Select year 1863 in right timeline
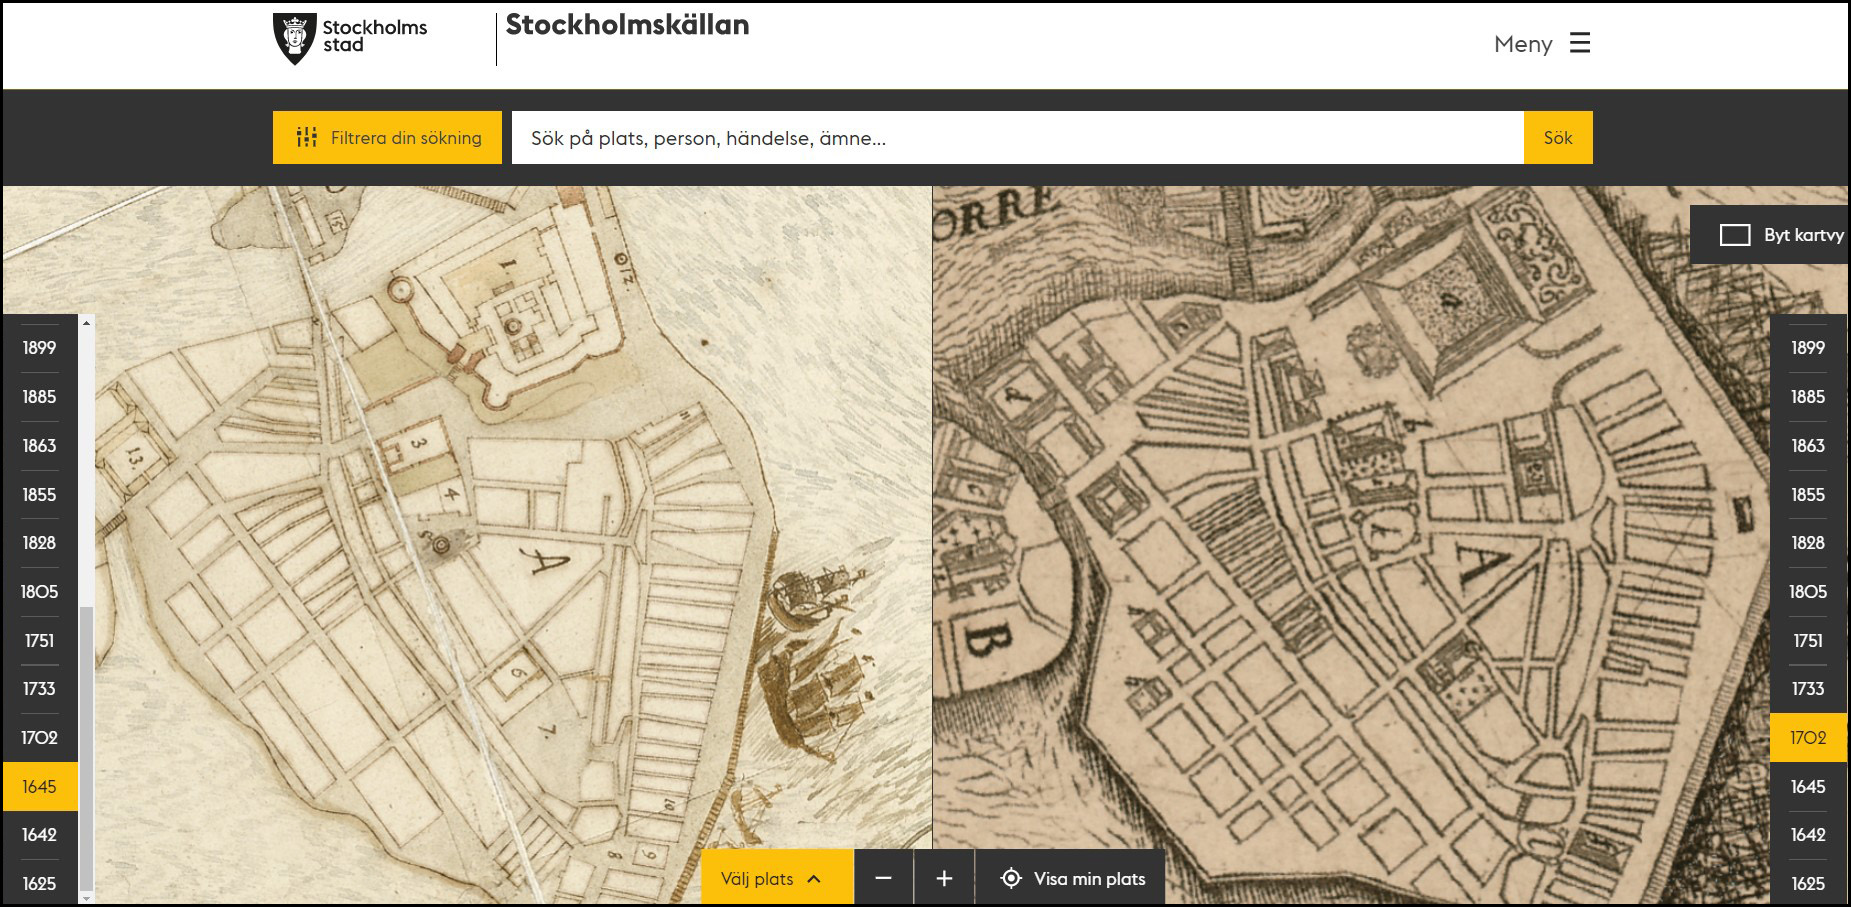Image resolution: width=1851 pixels, height=907 pixels. click(1808, 445)
